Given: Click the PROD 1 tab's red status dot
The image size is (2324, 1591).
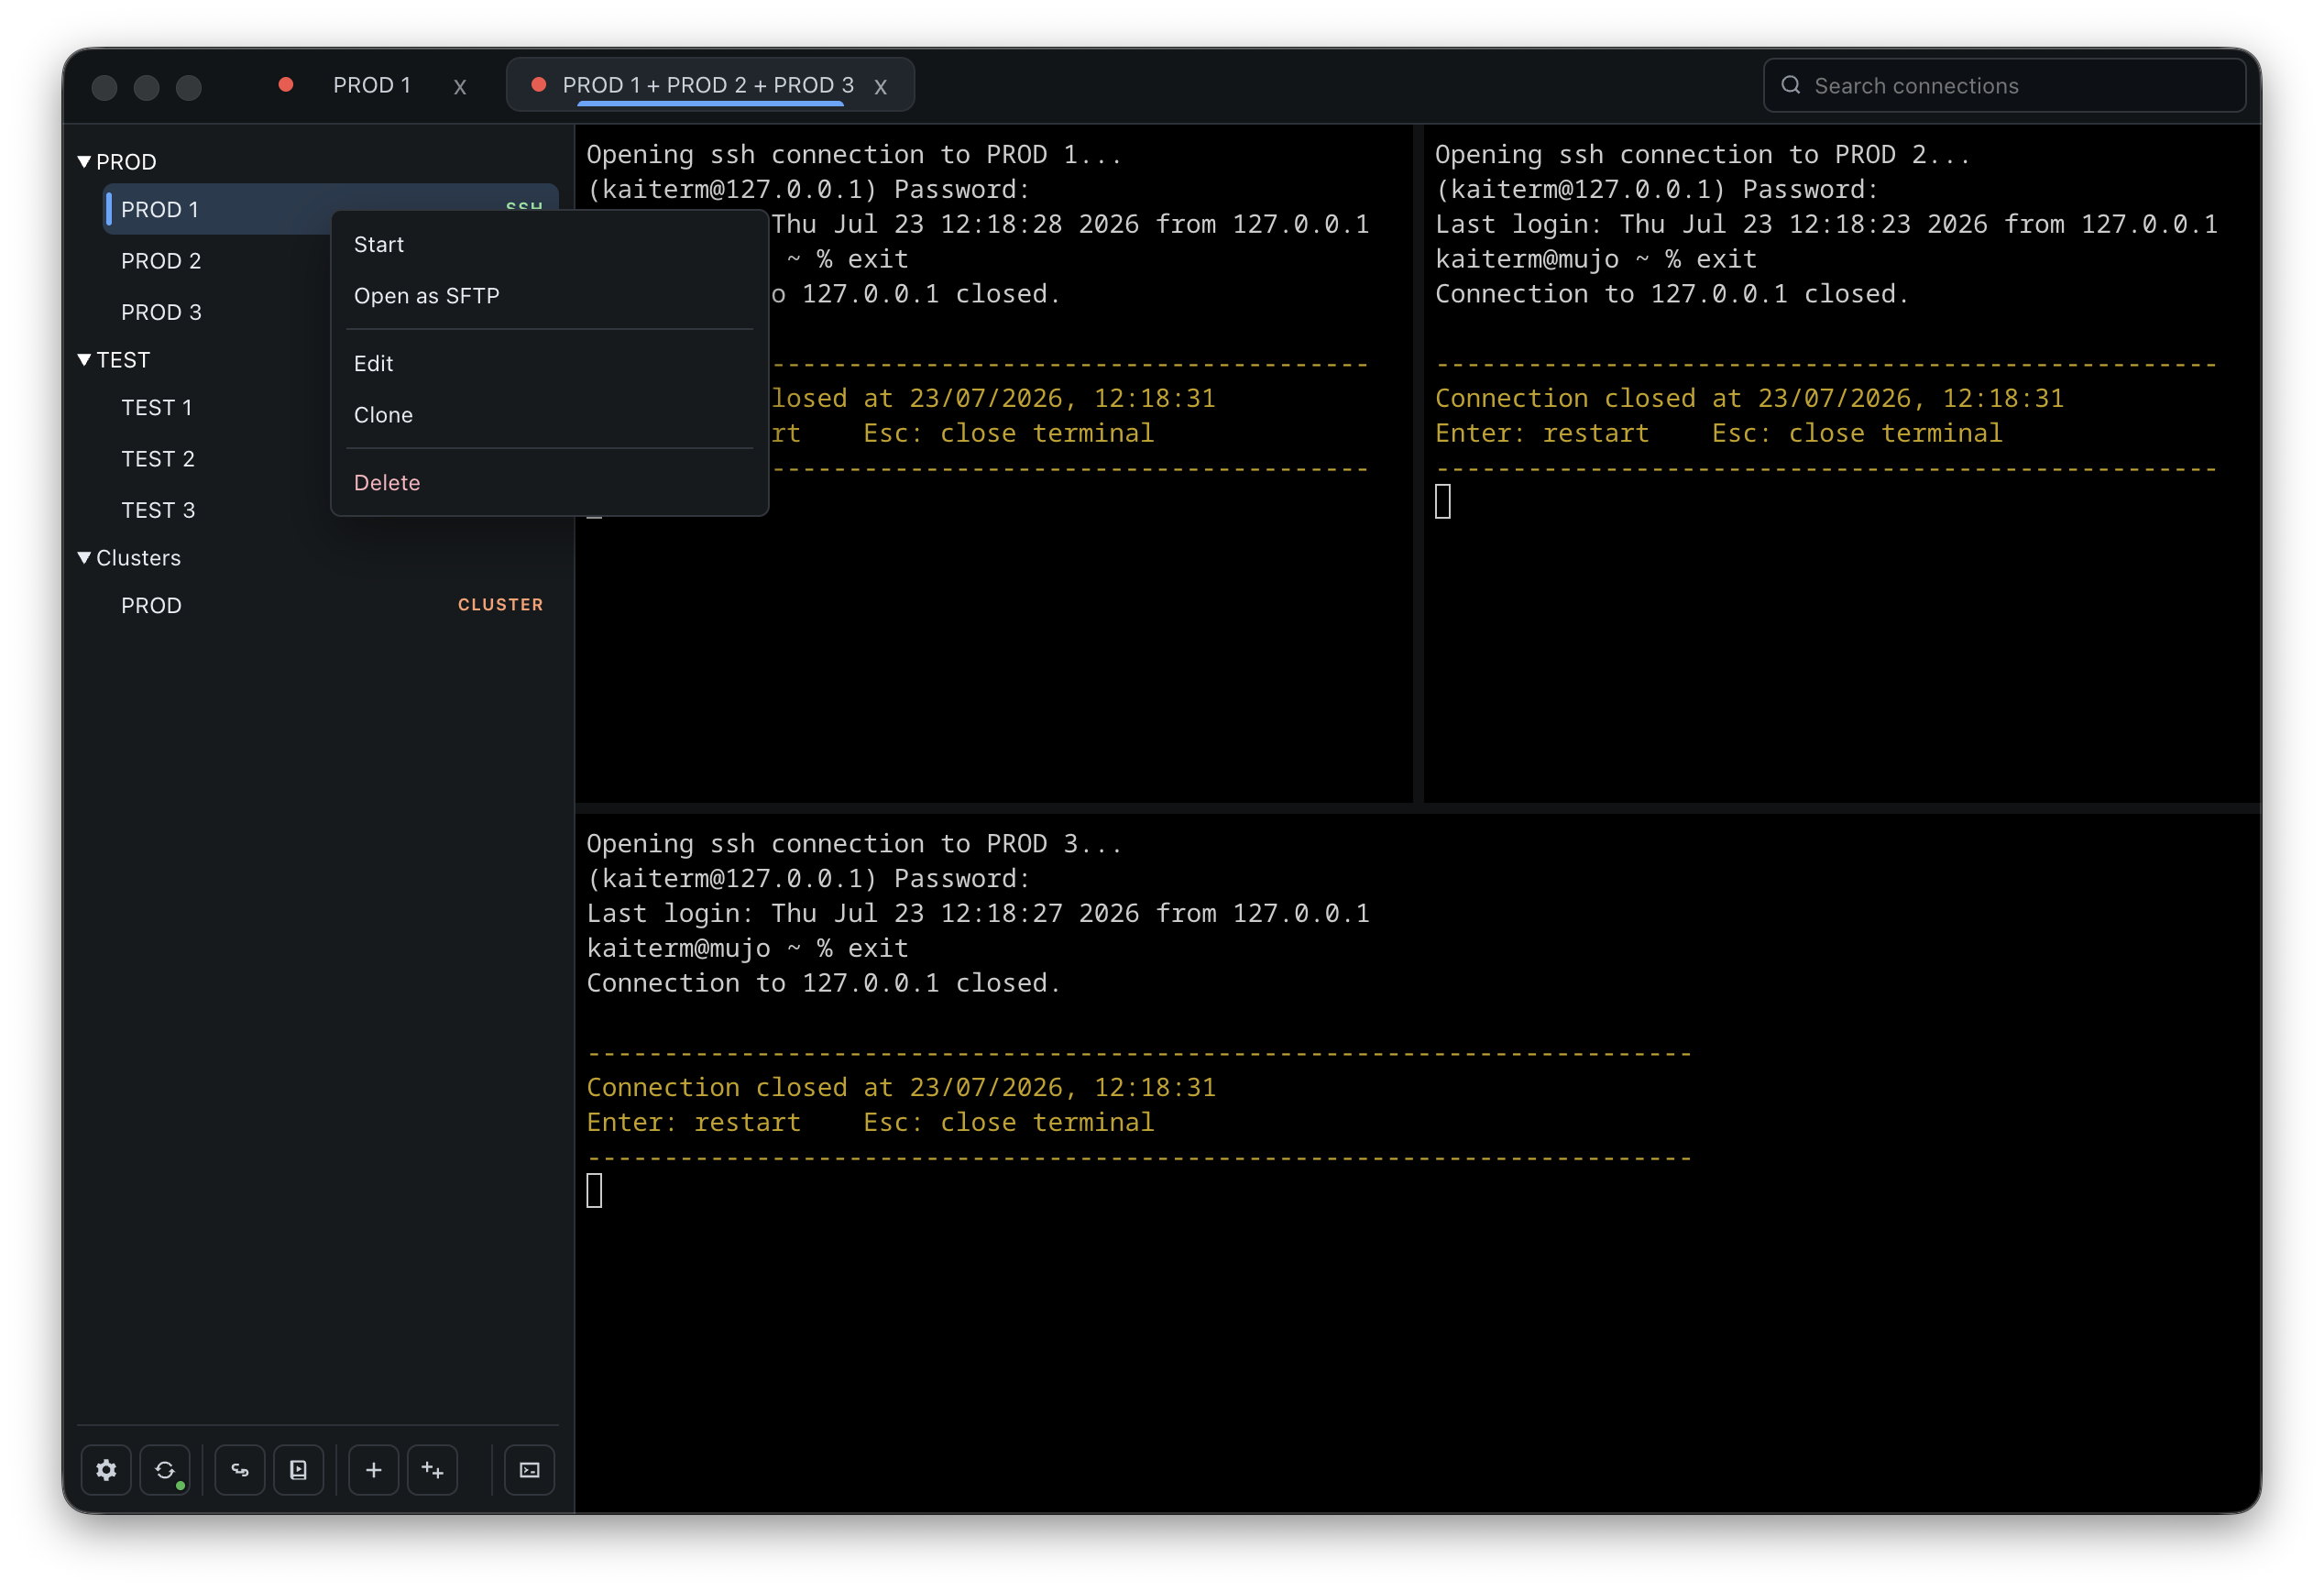Looking at the screenshot, I should (285, 85).
